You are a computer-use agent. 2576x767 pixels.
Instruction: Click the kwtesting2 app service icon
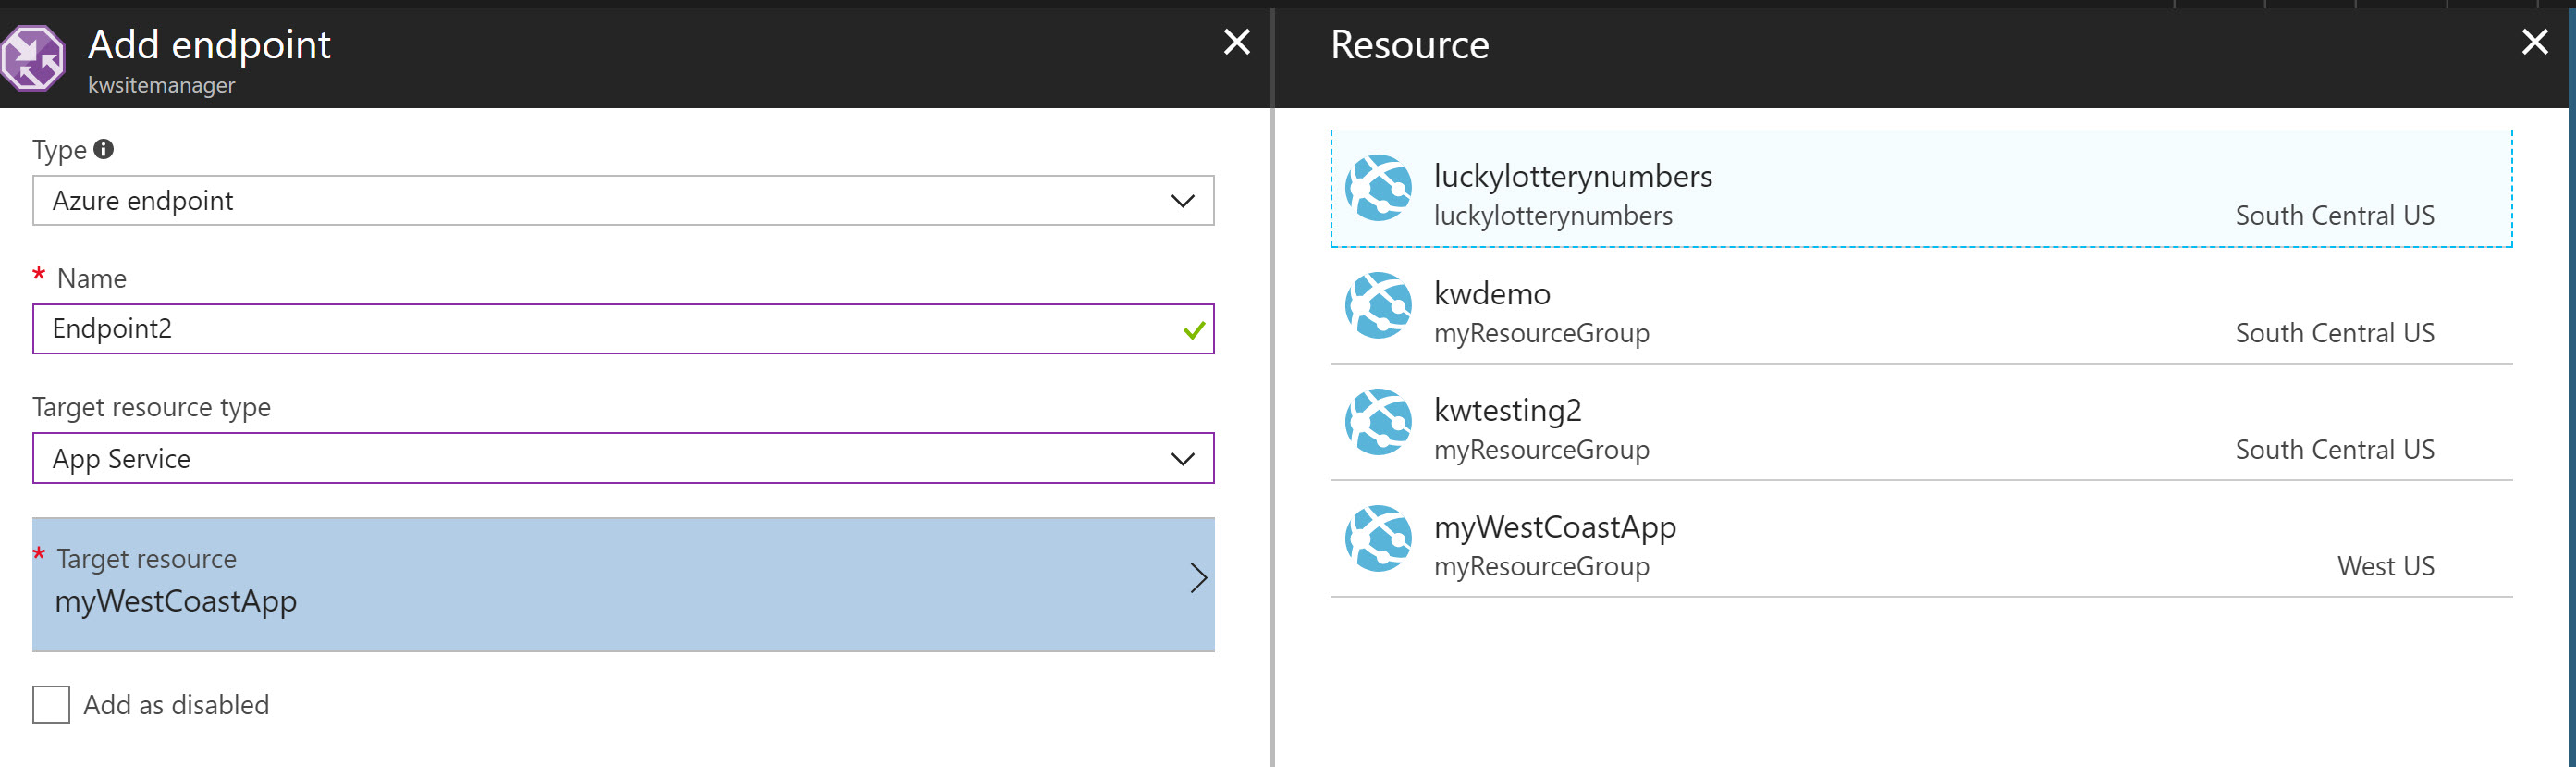pyautogui.click(x=1378, y=422)
